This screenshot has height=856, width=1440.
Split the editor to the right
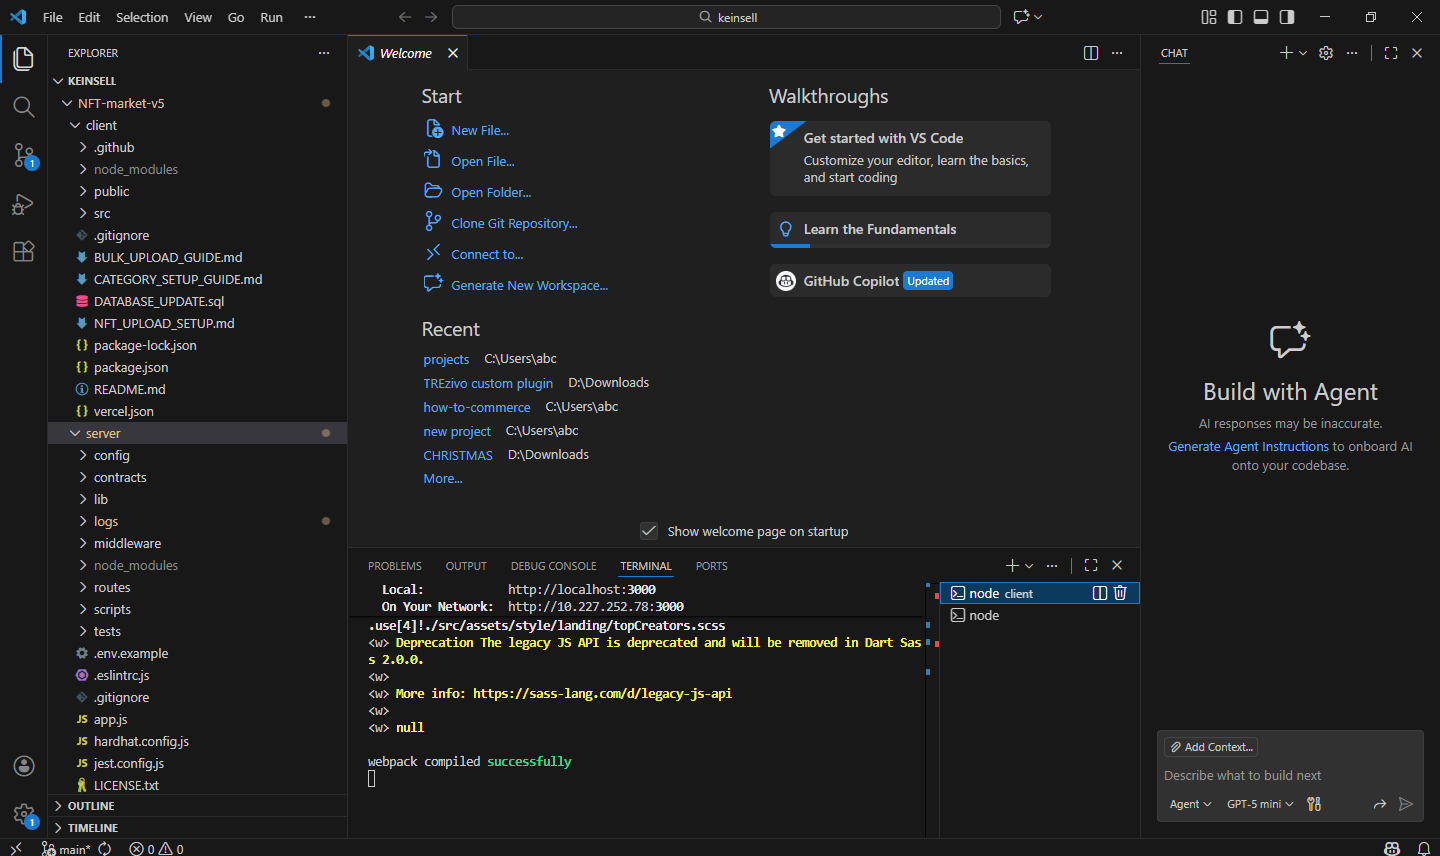[x=1091, y=53]
